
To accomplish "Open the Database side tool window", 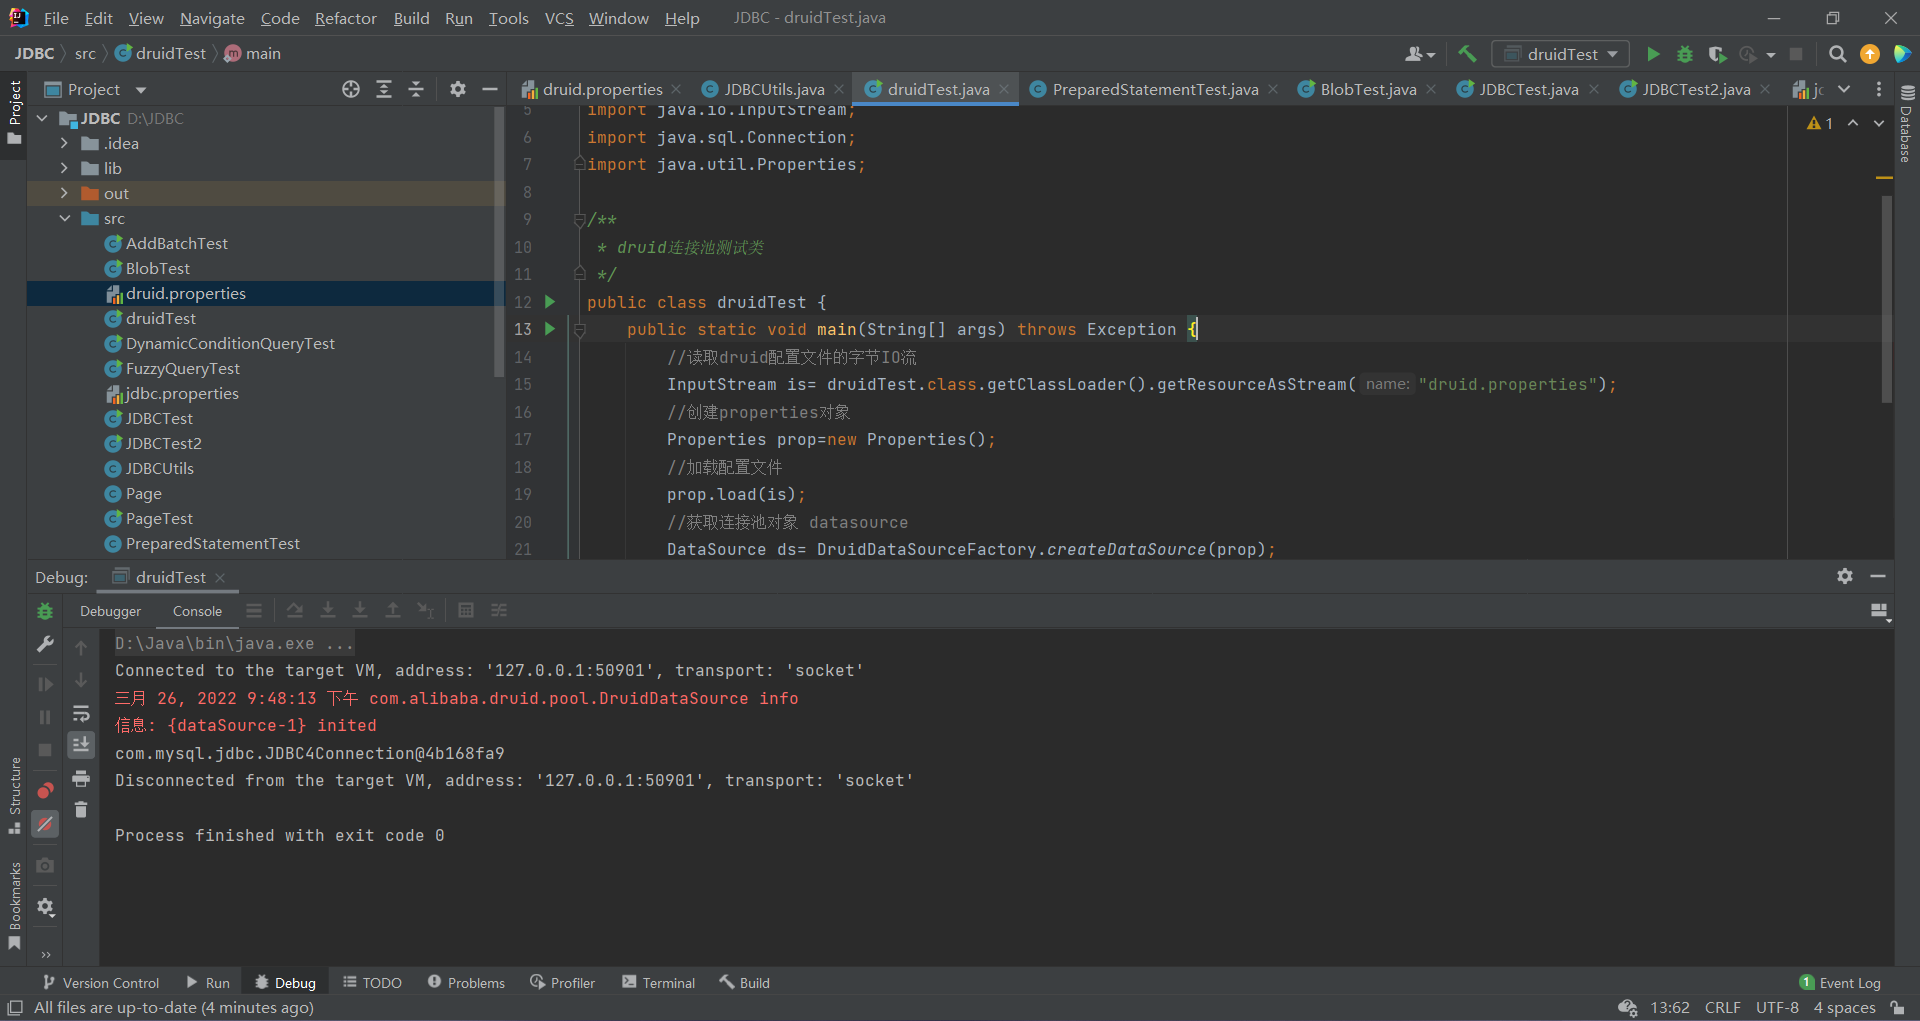I will coord(1906,125).
